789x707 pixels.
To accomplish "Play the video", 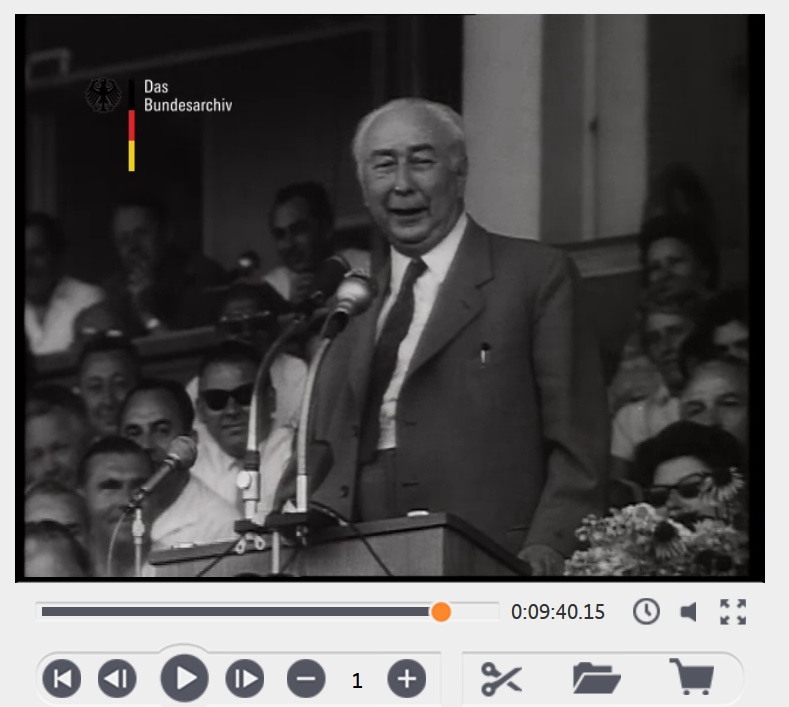I will [184, 678].
